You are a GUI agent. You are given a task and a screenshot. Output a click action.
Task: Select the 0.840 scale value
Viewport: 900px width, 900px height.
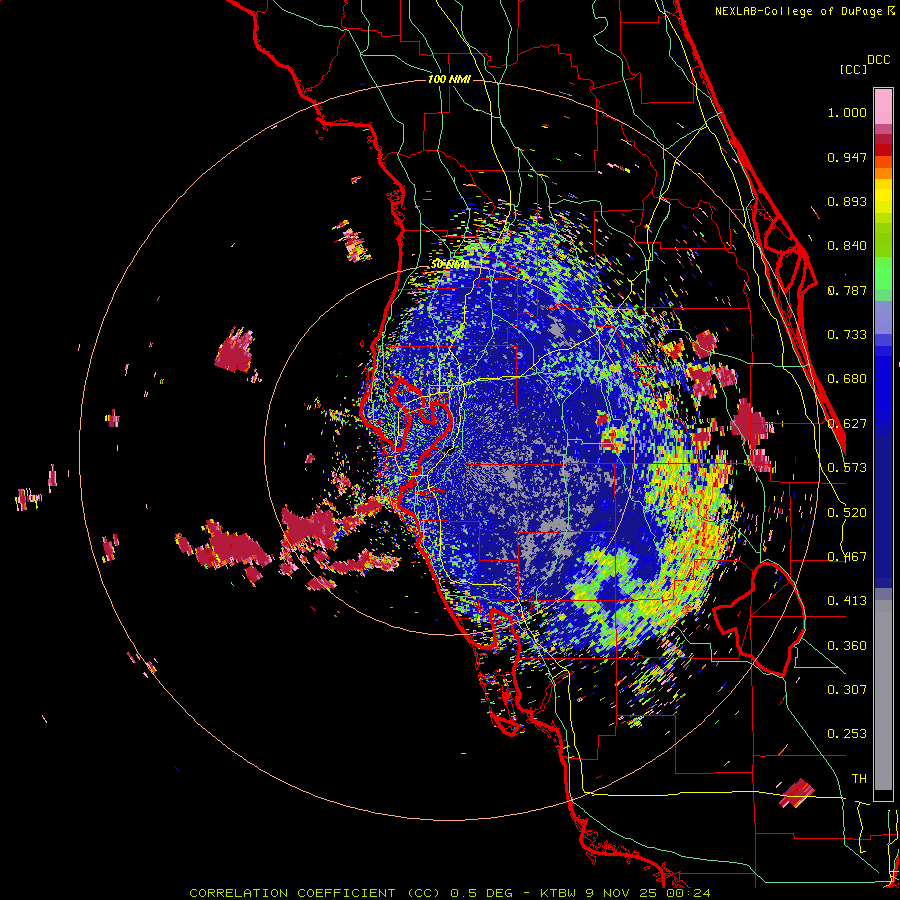pyautogui.click(x=847, y=246)
